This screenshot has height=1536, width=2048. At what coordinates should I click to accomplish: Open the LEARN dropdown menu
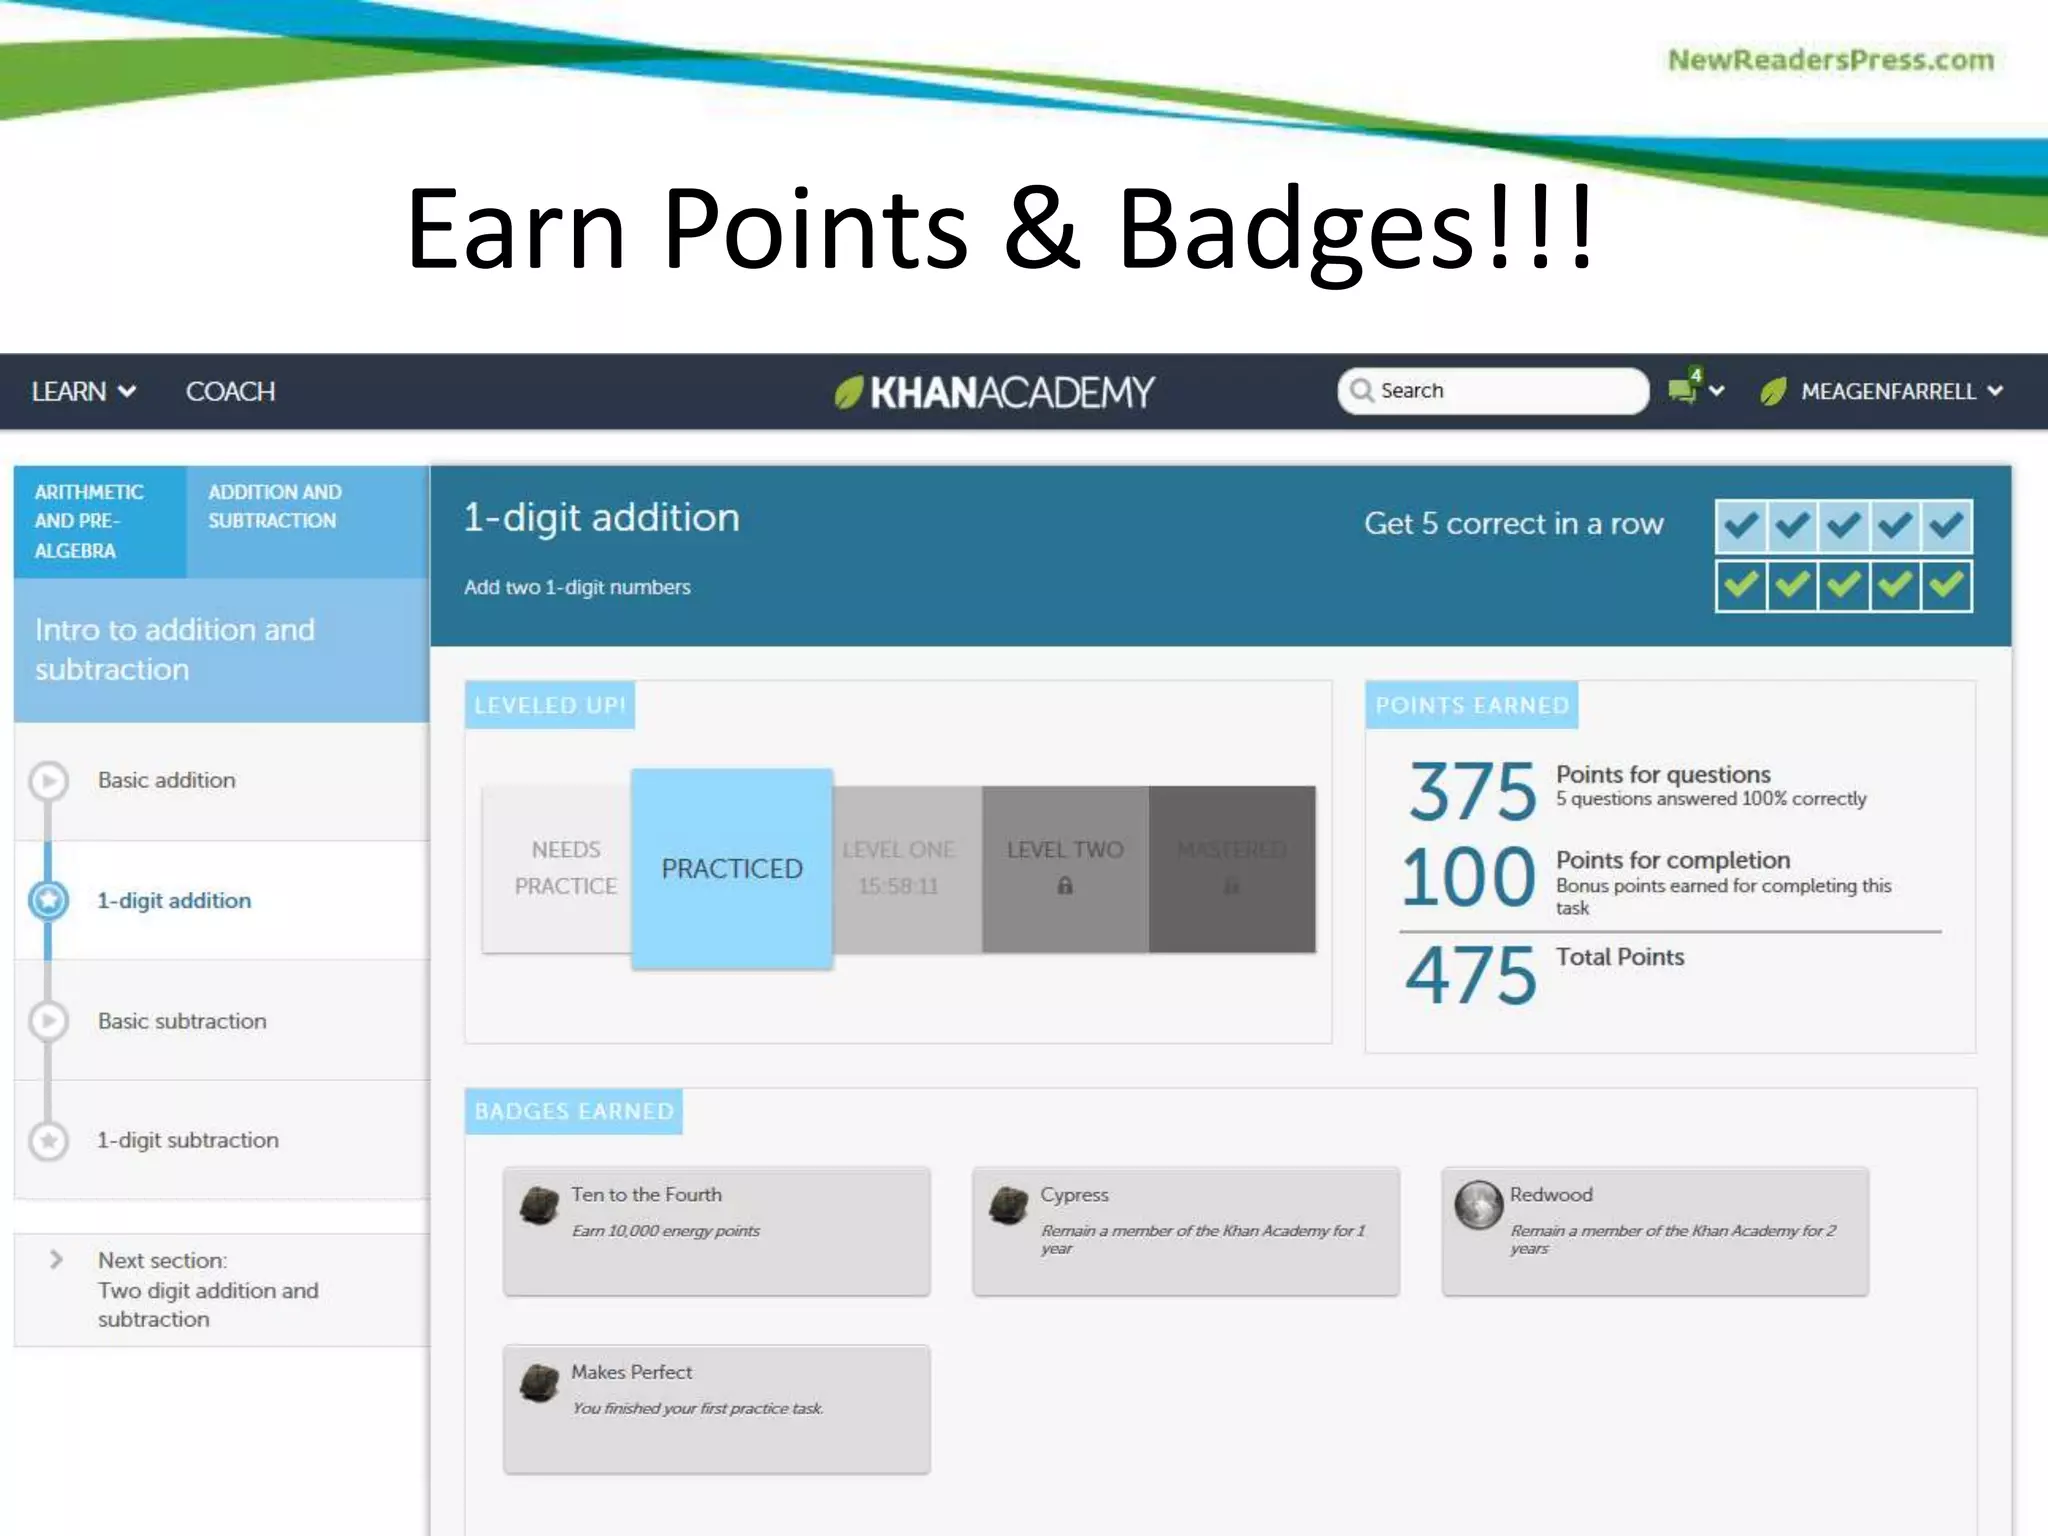pyautogui.click(x=84, y=391)
